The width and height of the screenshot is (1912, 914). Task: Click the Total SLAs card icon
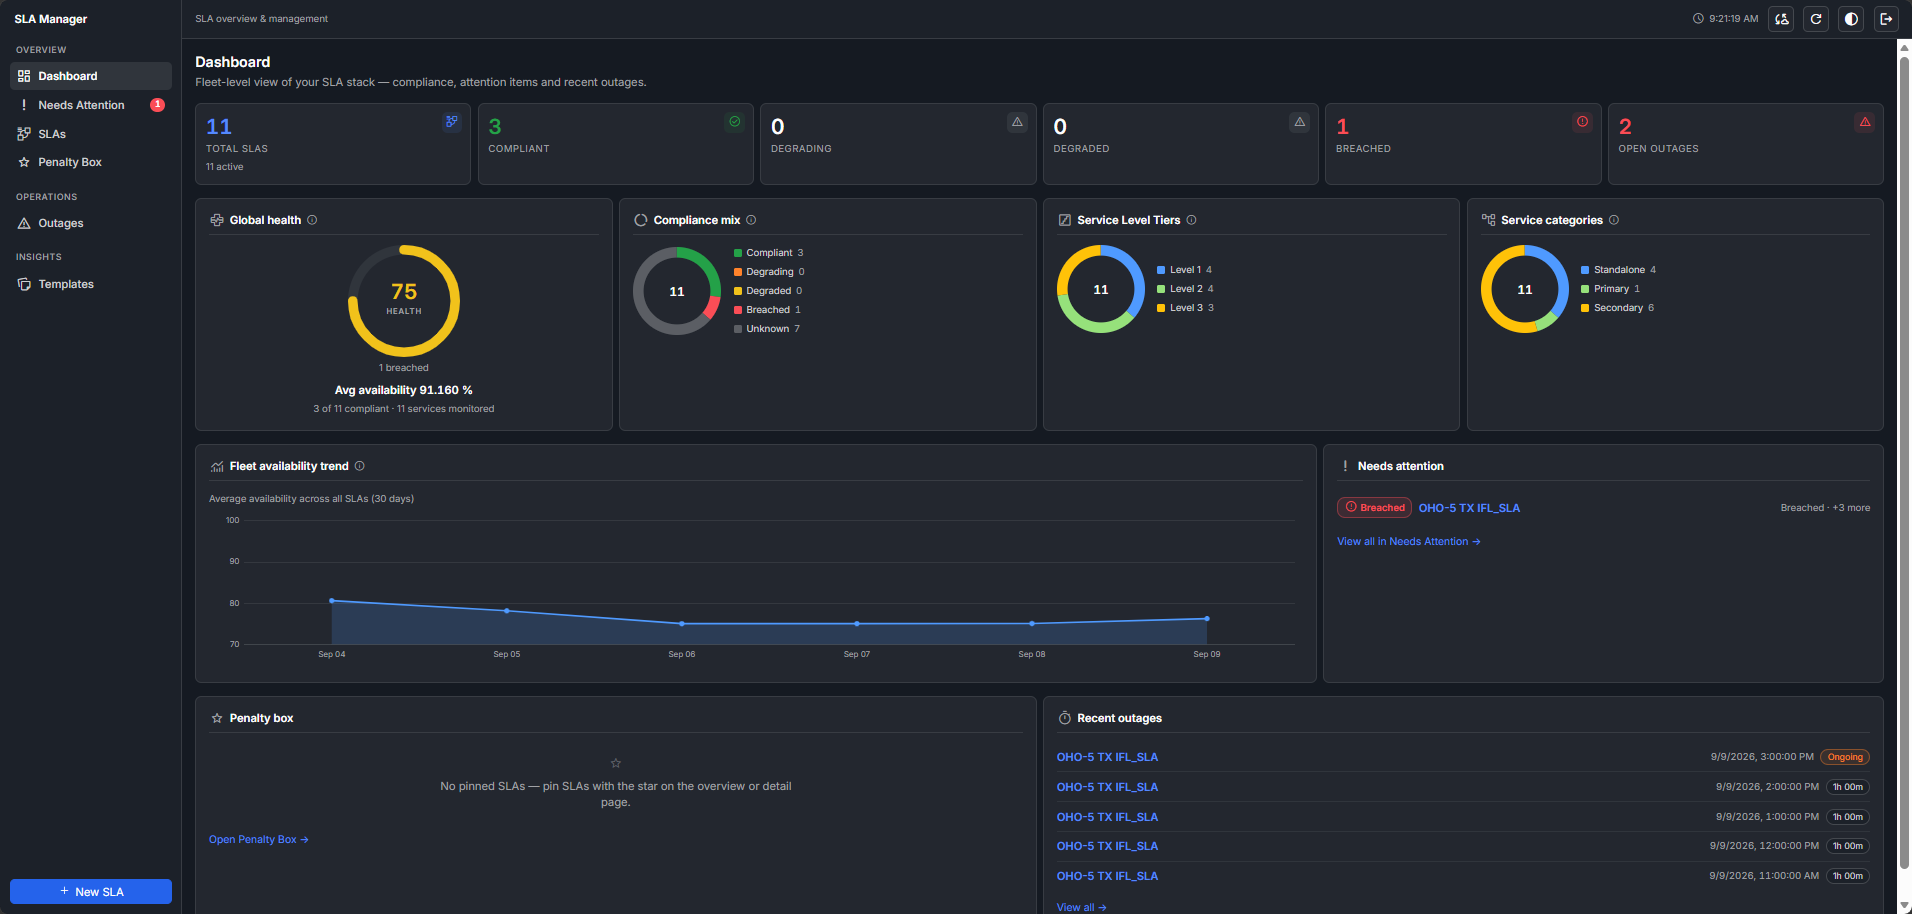click(452, 122)
